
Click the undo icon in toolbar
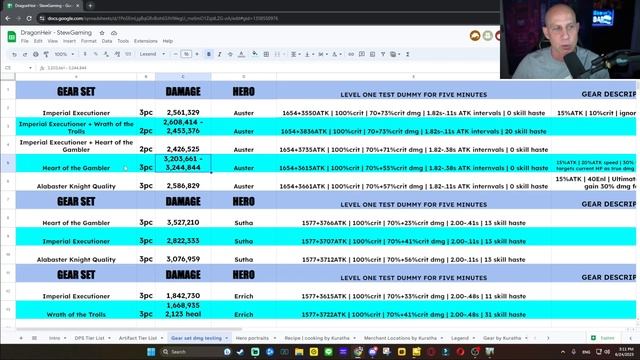click(x=14, y=54)
